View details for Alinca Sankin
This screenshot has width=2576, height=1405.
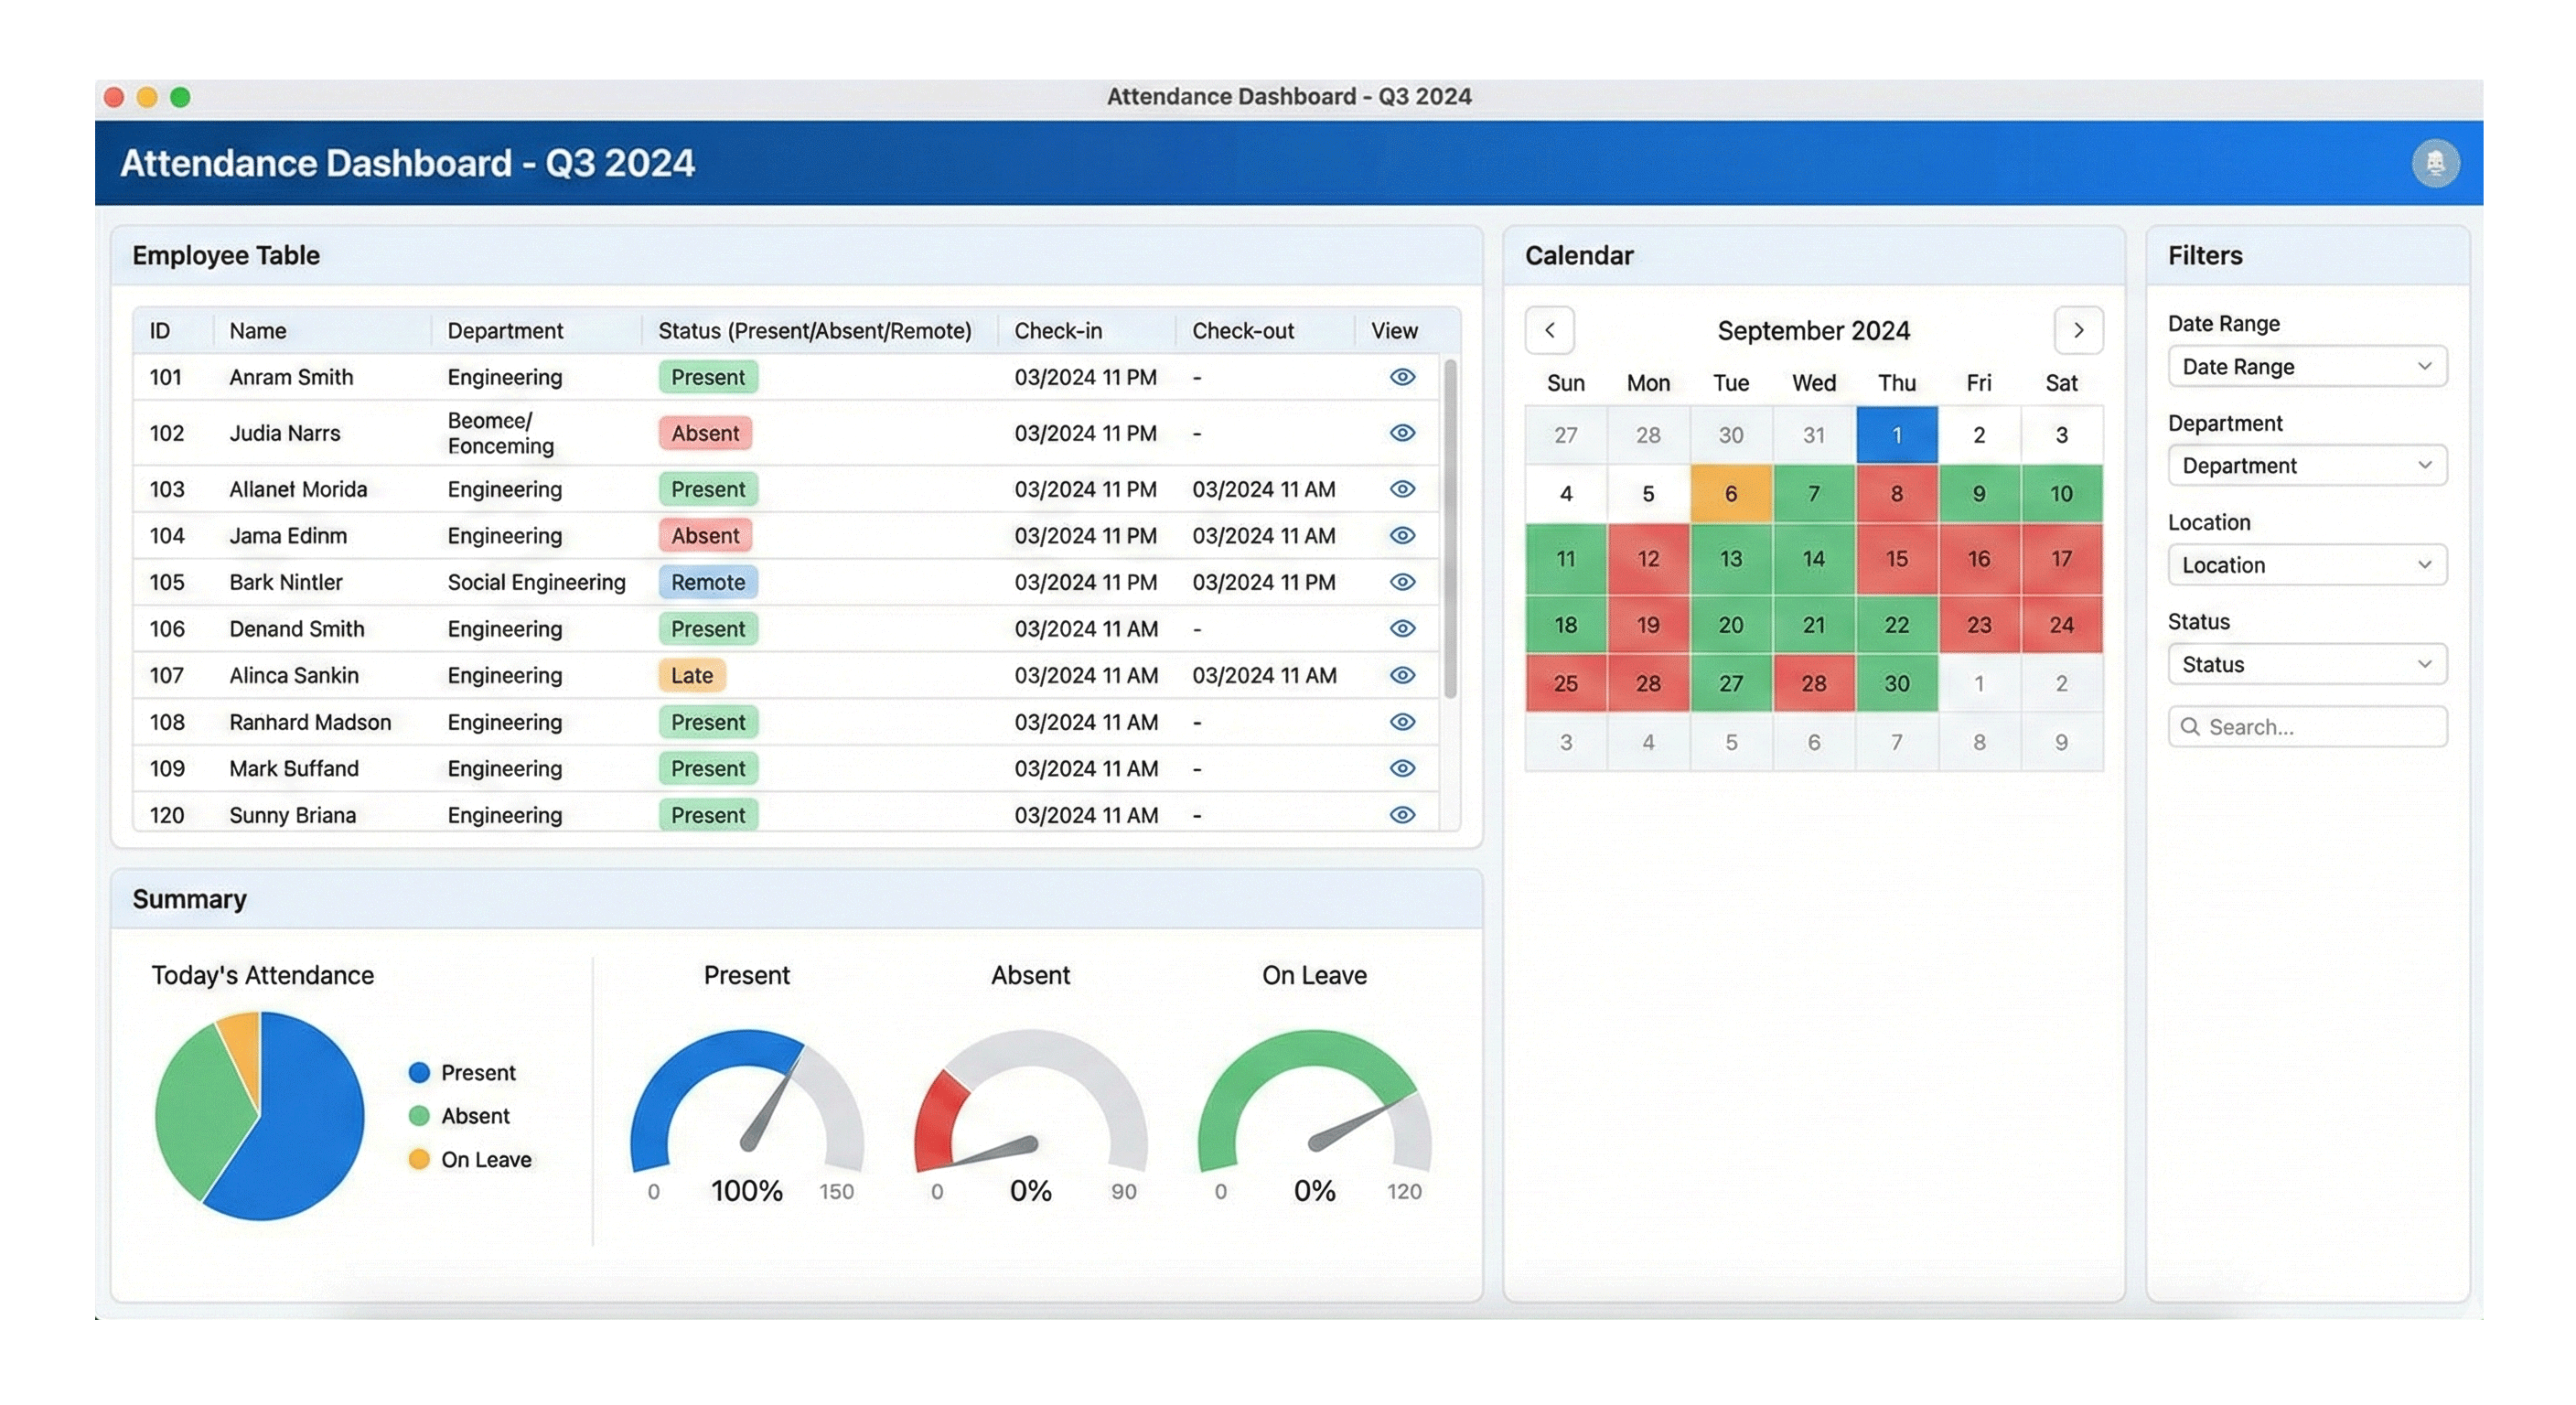(x=1402, y=675)
